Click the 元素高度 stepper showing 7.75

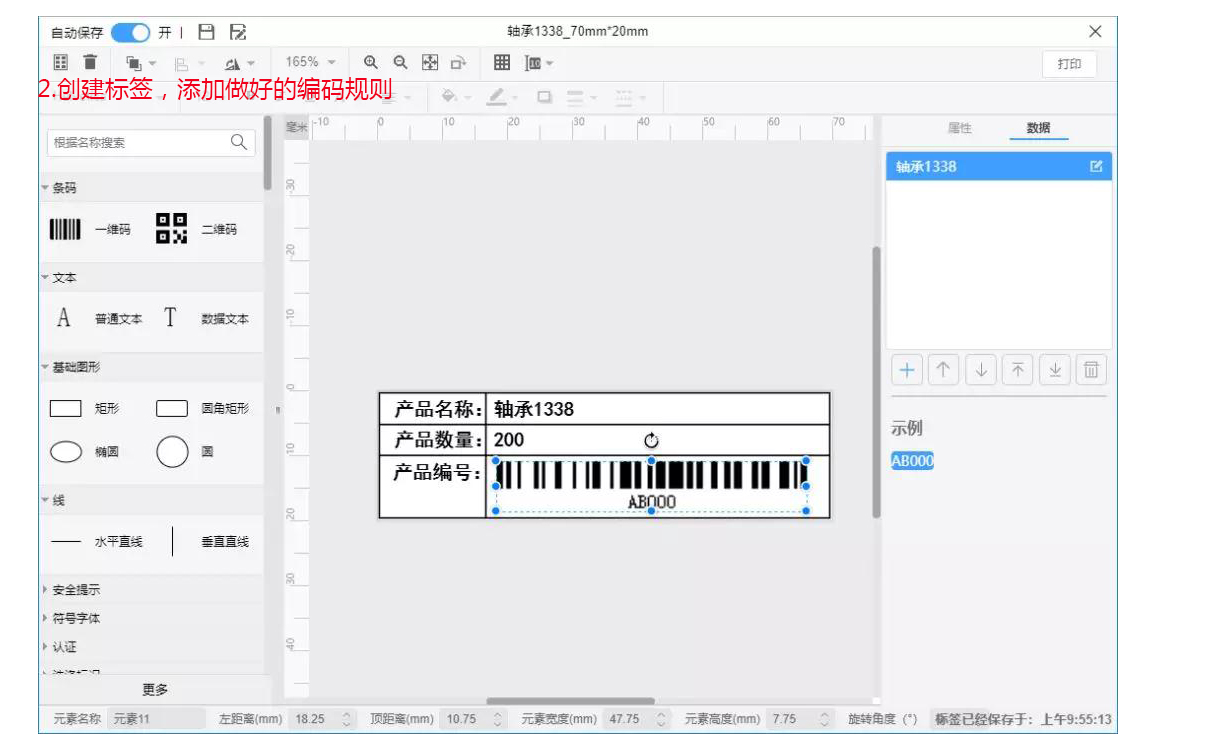point(800,719)
